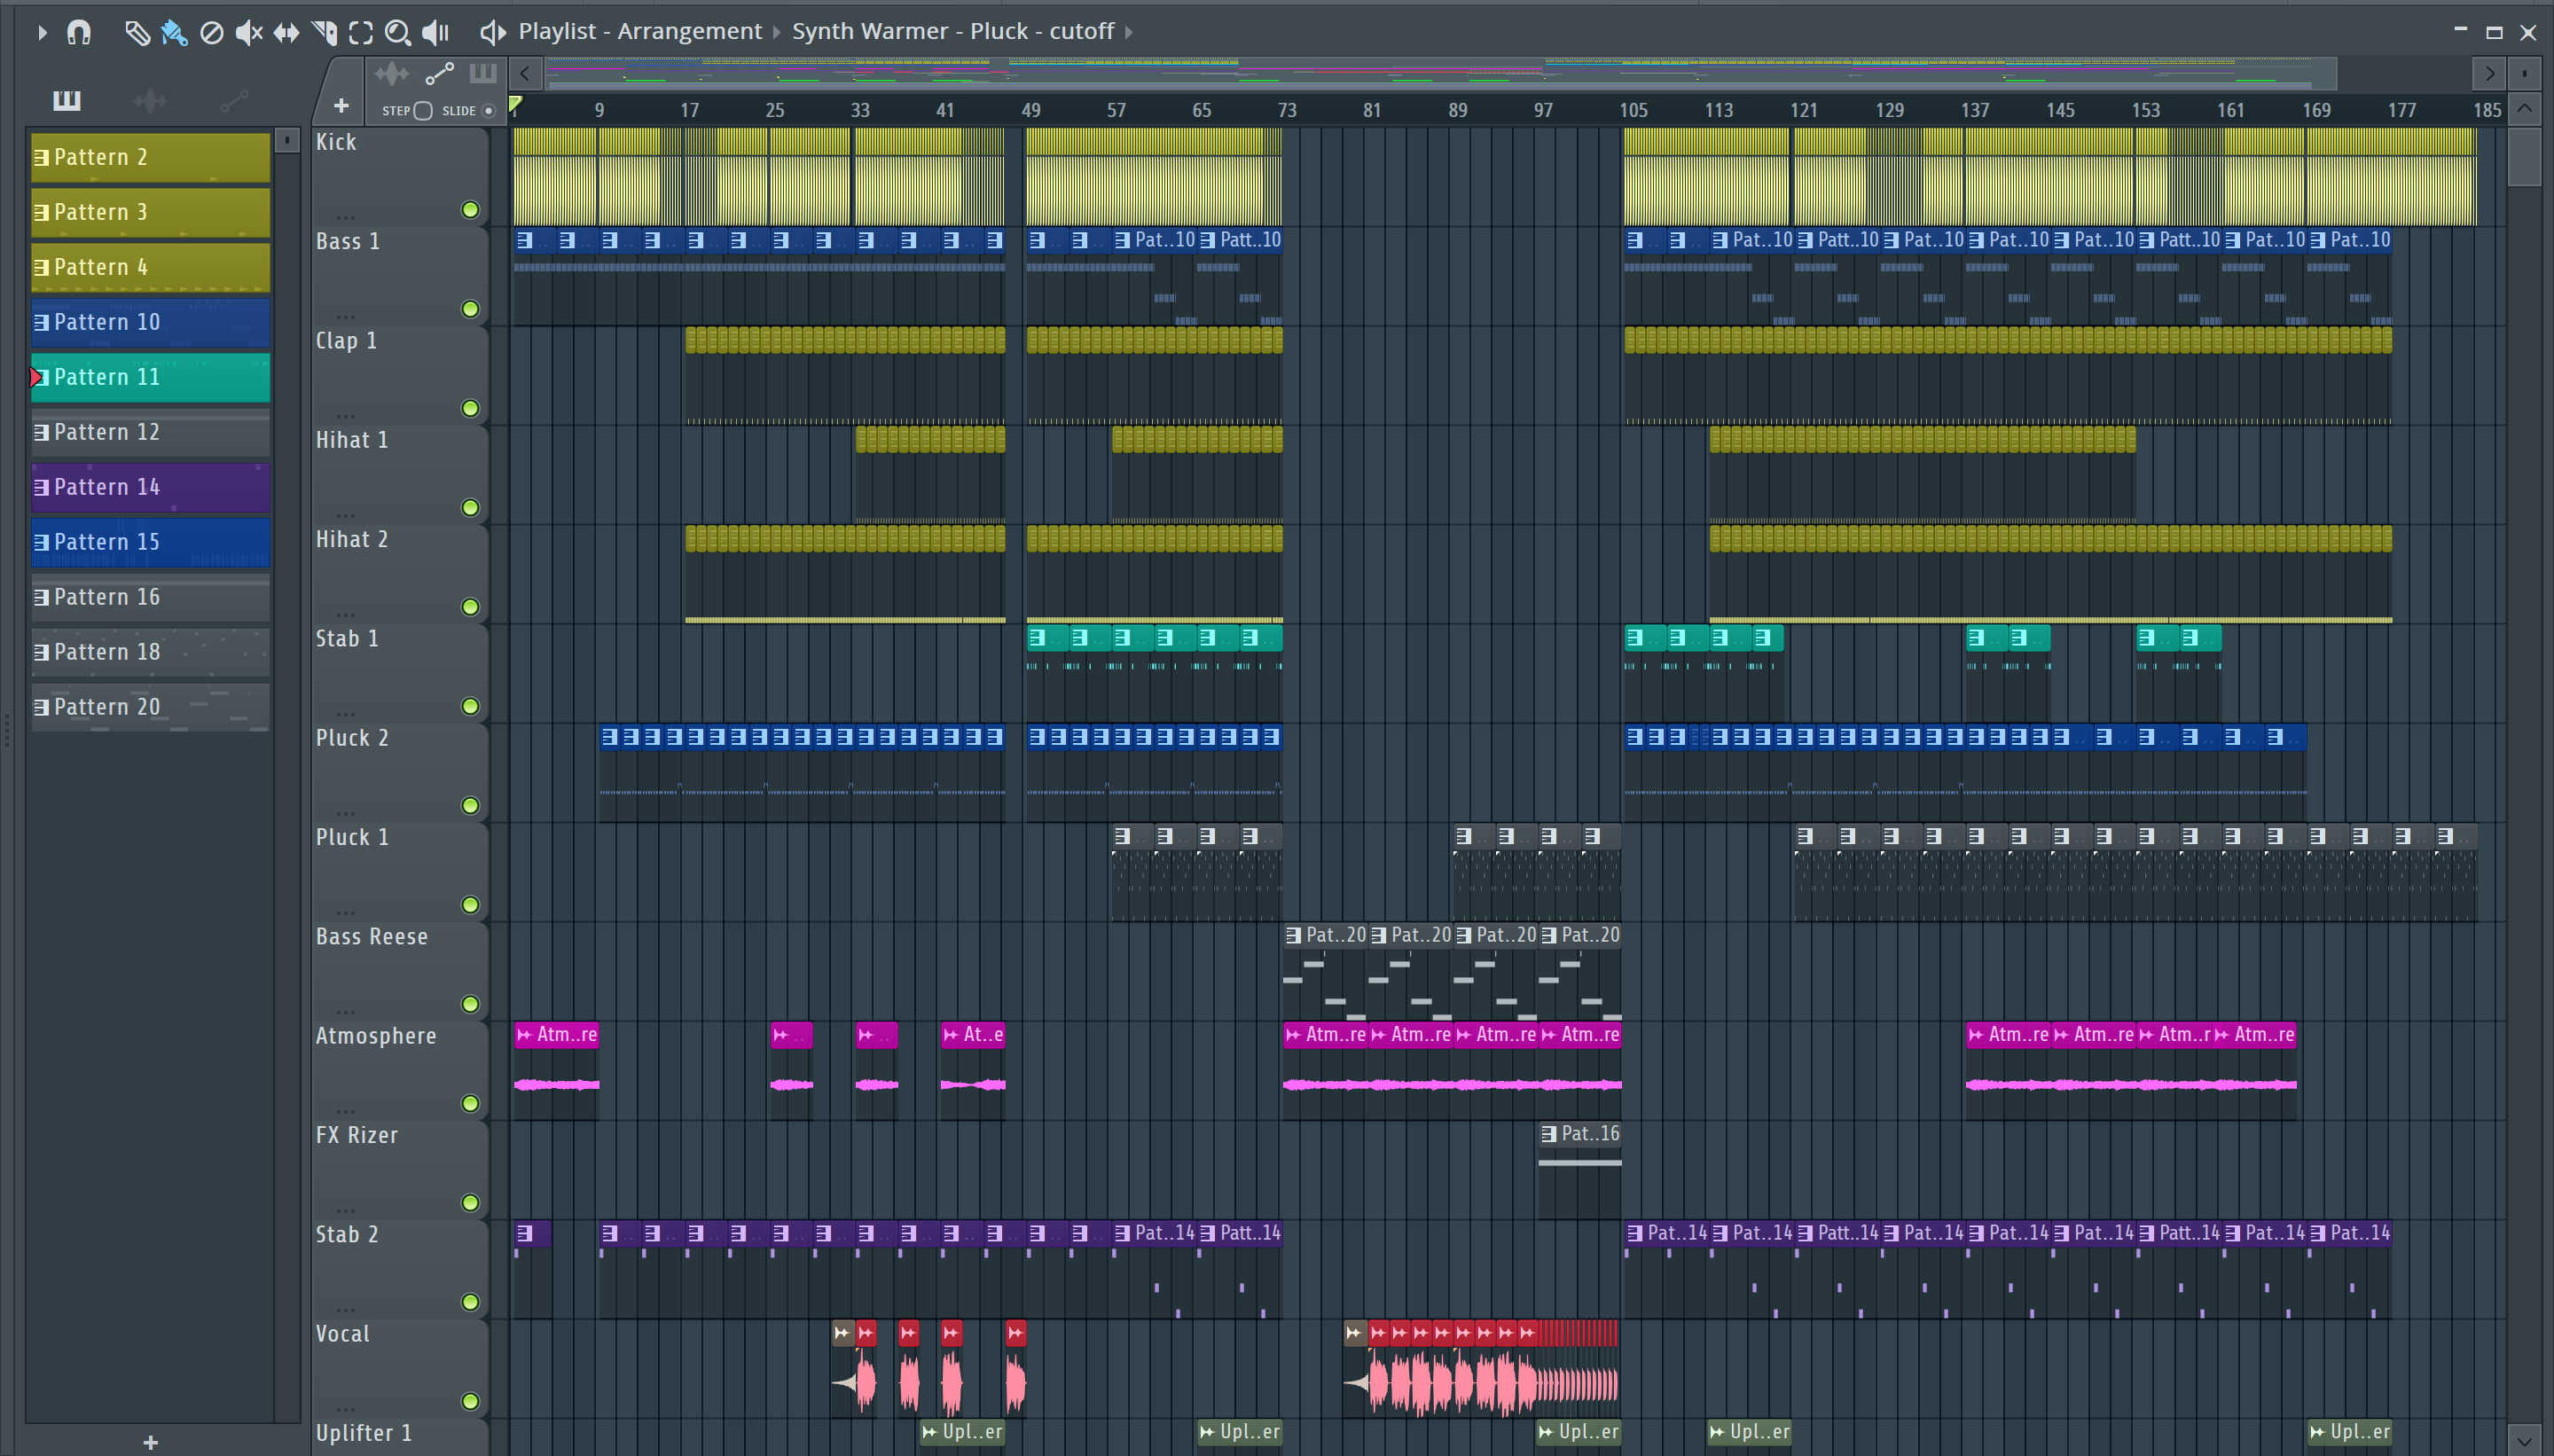Select the Zoom magnifier tool
Screen dimensions: 2554x1456
(x=398, y=32)
